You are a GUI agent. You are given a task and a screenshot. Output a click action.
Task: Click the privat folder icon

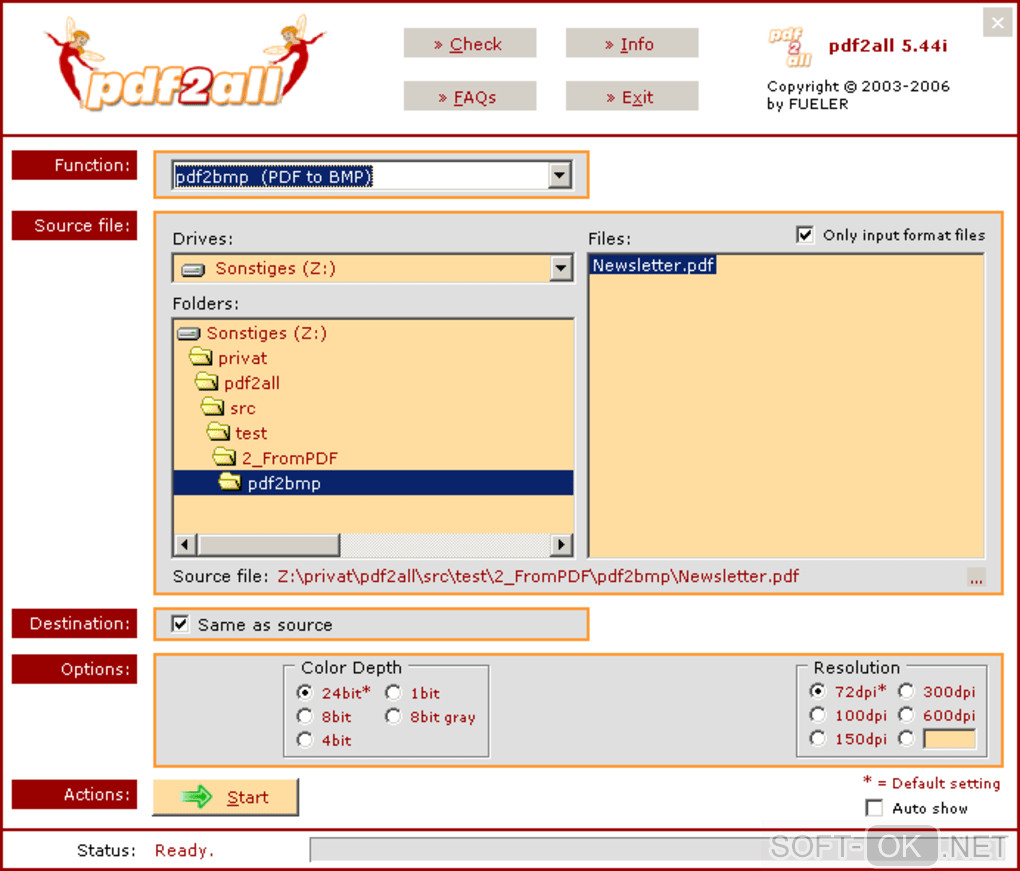click(200, 356)
